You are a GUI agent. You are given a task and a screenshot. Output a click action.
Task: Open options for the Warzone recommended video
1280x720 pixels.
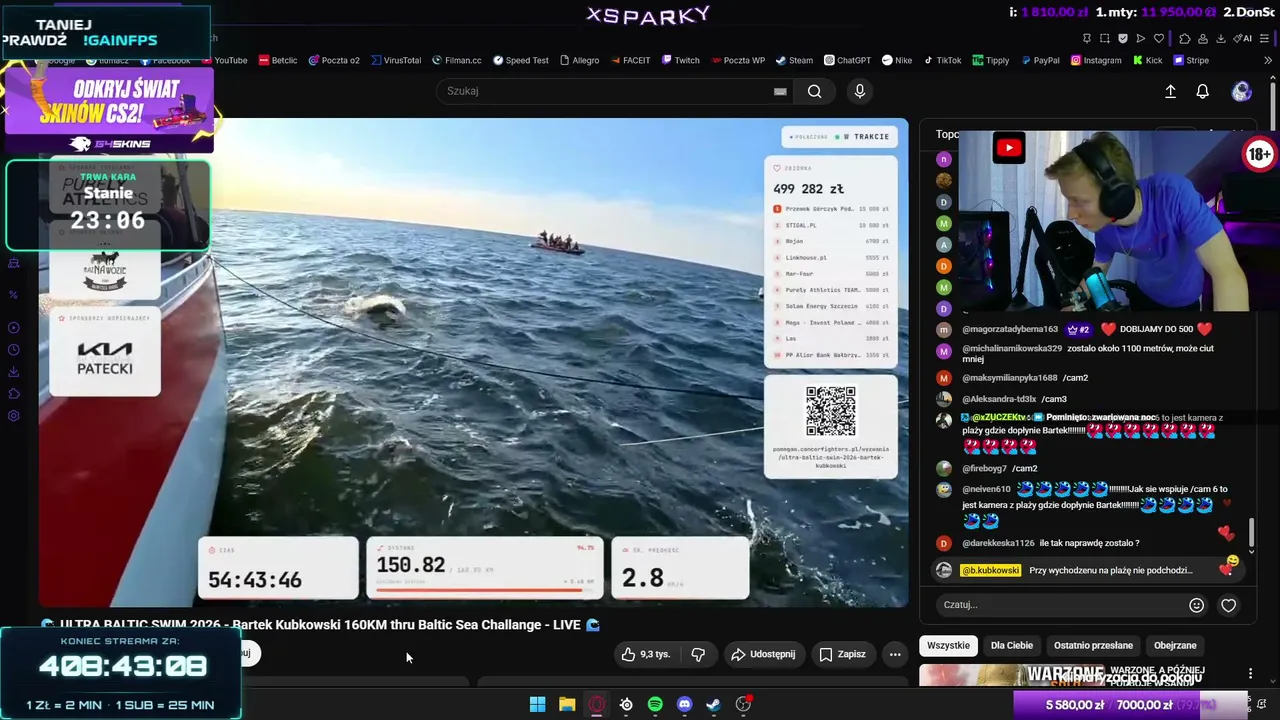click(1250, 674)
